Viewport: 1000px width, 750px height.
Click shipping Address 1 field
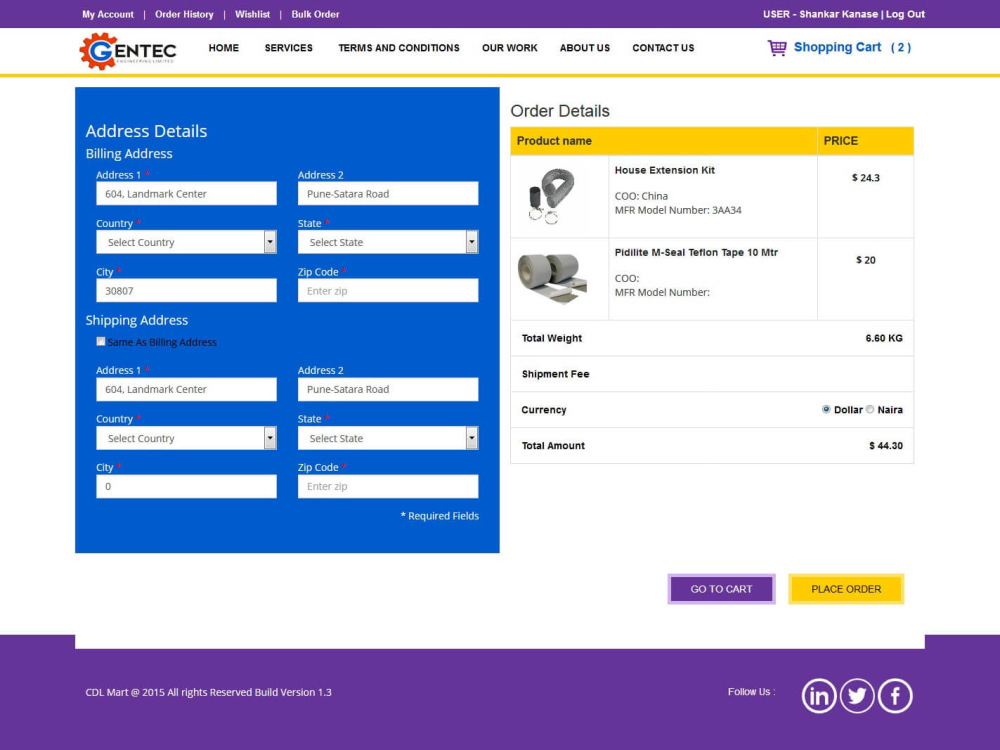186,389
